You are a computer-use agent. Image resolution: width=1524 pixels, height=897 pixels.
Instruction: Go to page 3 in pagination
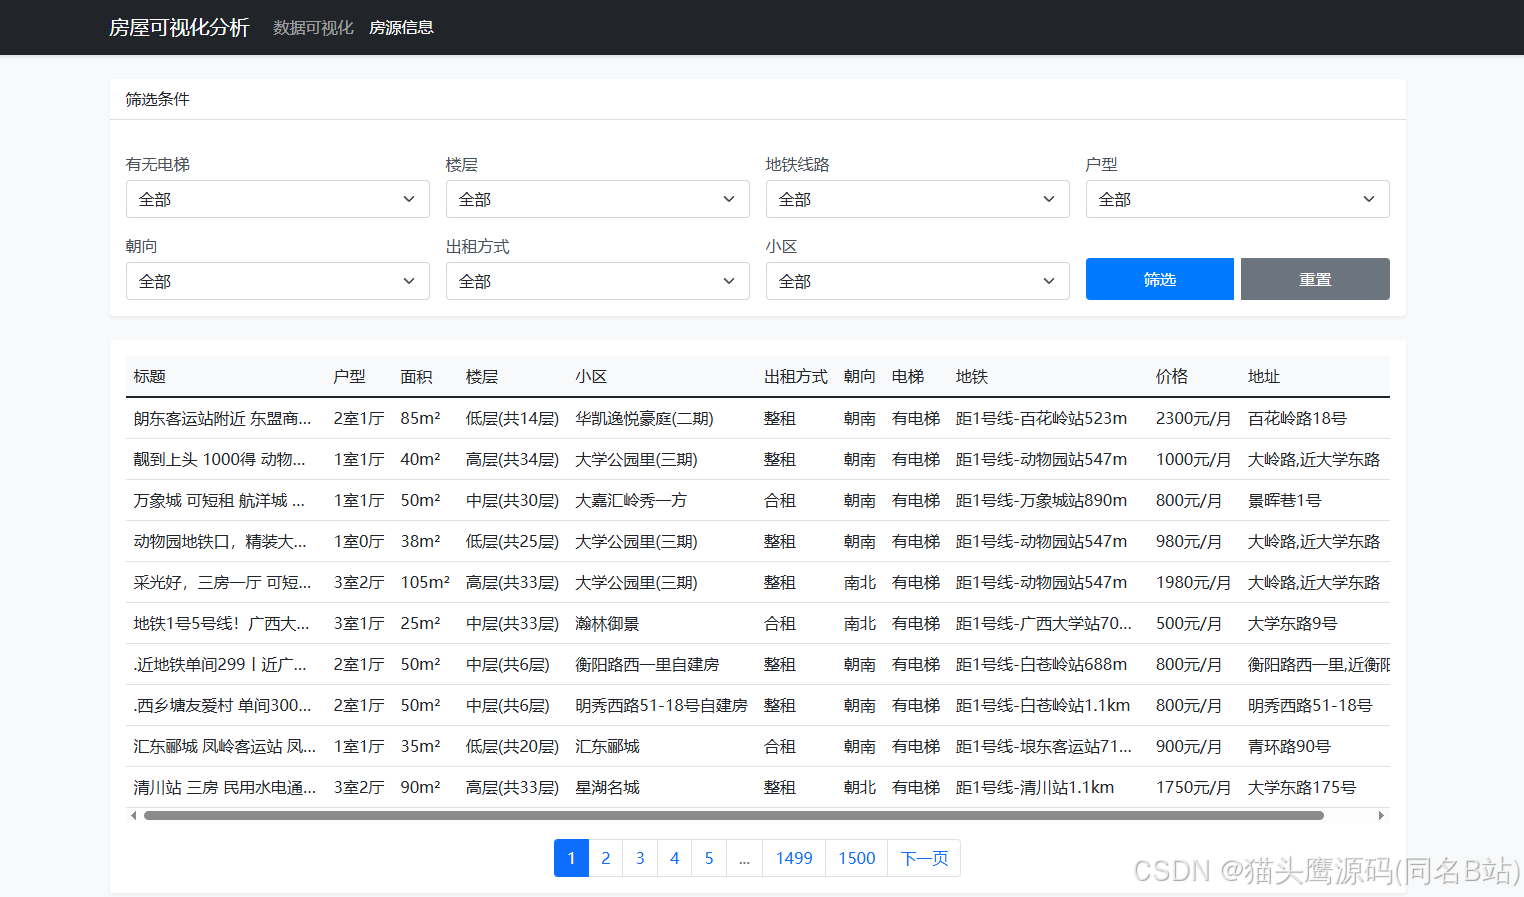coord(640,858)
